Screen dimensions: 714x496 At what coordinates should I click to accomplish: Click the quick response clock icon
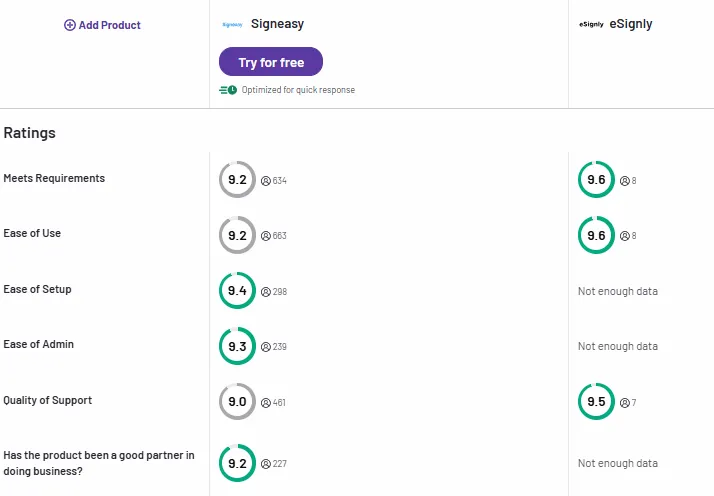[x=228, y=90]
